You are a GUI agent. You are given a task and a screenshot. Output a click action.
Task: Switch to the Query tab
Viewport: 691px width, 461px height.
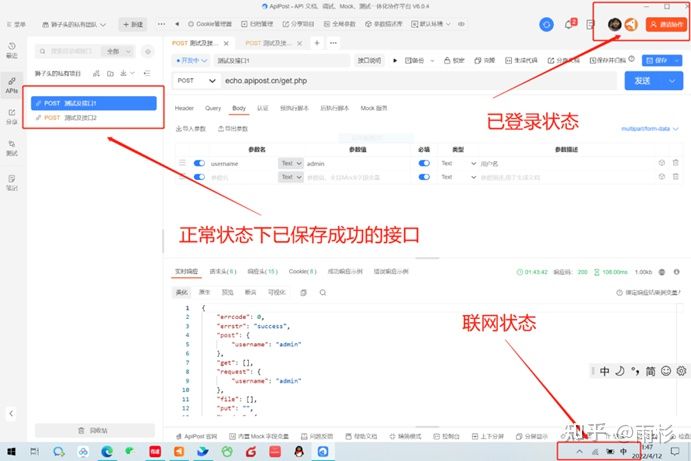(213, 108)
